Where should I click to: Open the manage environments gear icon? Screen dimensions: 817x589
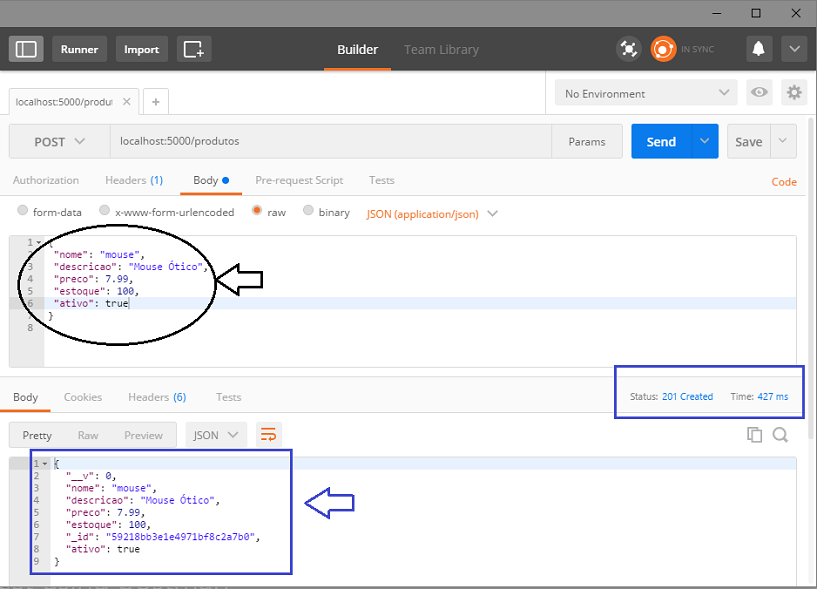(x=794, y=93)
